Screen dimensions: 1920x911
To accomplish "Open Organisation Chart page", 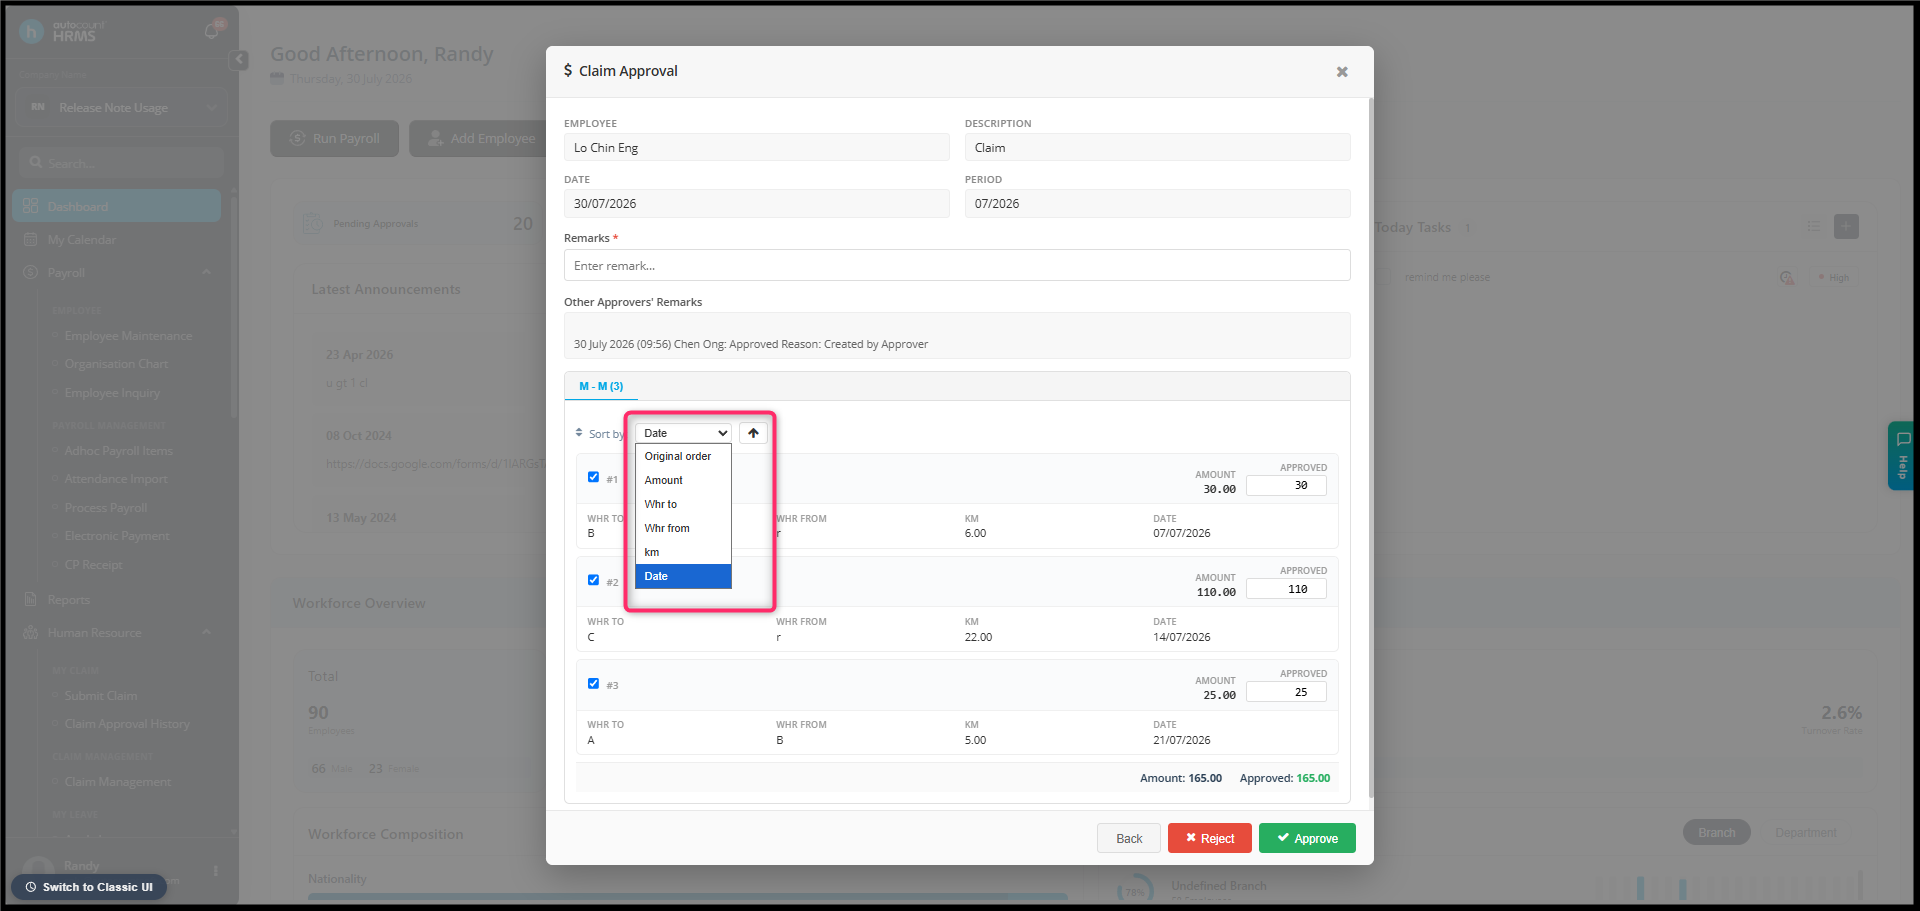I will pos(116,364).
